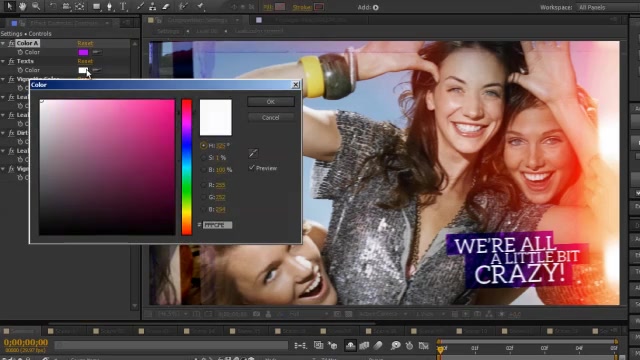This screenshot has width=640, height=360.
Task: Select the S saturation radio button
Action: click(x=203, y=158)
